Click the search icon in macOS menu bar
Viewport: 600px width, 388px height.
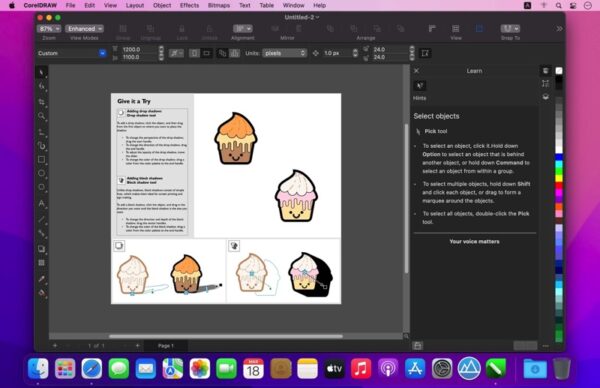point(558,5)
